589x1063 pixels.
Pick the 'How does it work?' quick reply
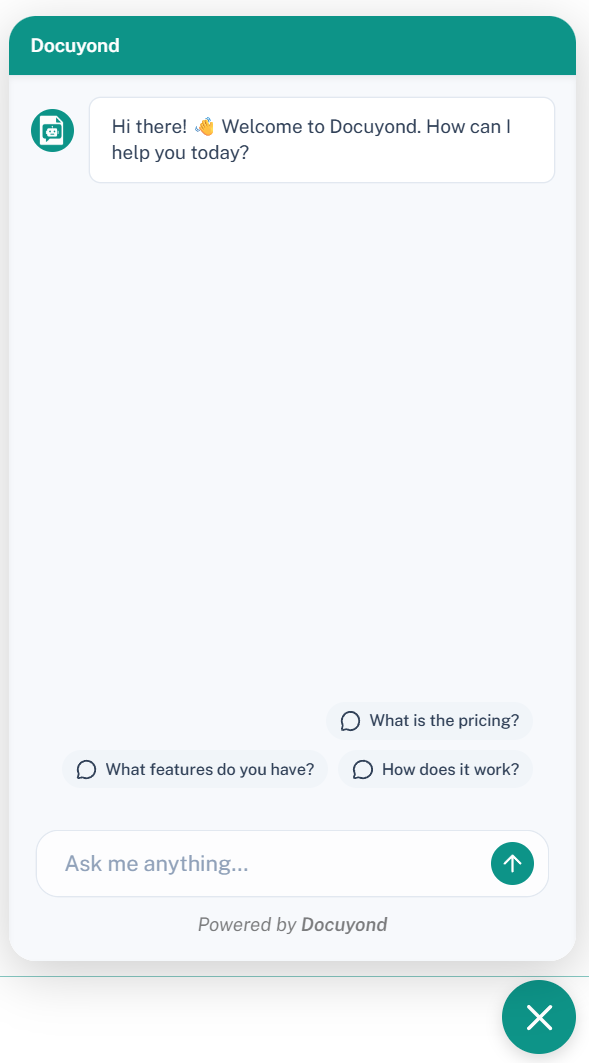tap(435, 769)
